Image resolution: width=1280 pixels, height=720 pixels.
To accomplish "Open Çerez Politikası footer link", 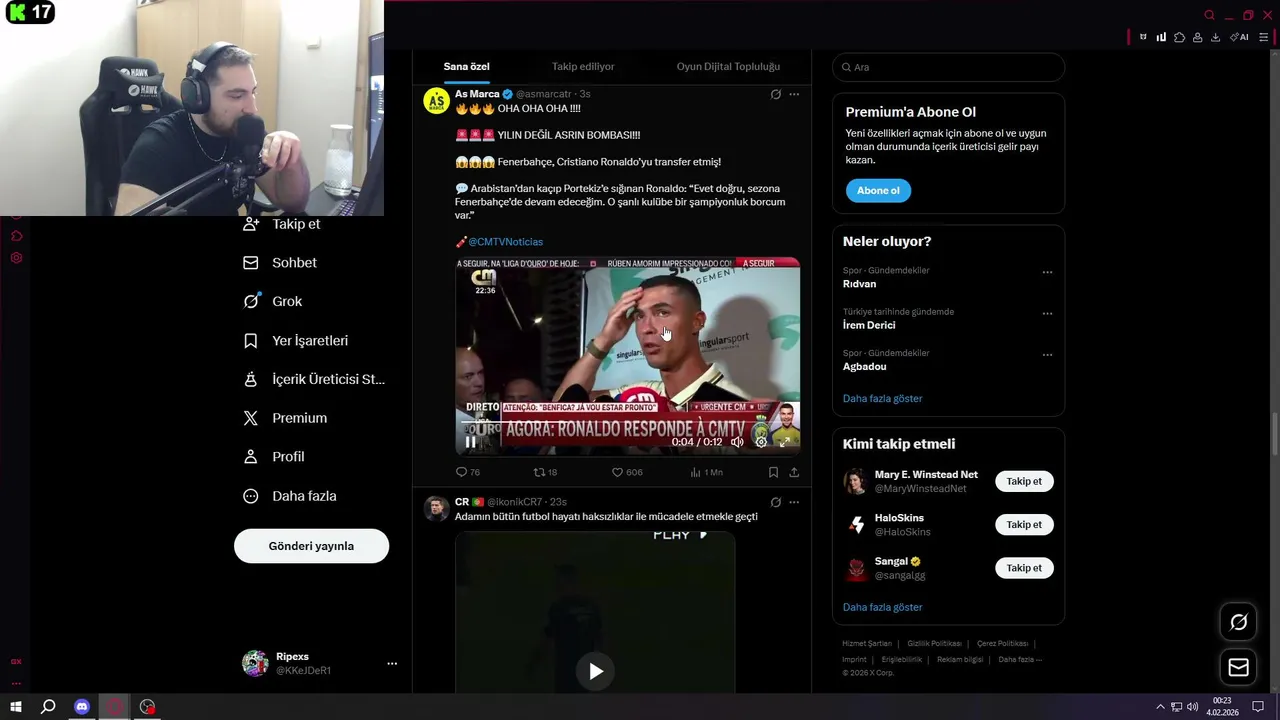I will [1003, 644].
